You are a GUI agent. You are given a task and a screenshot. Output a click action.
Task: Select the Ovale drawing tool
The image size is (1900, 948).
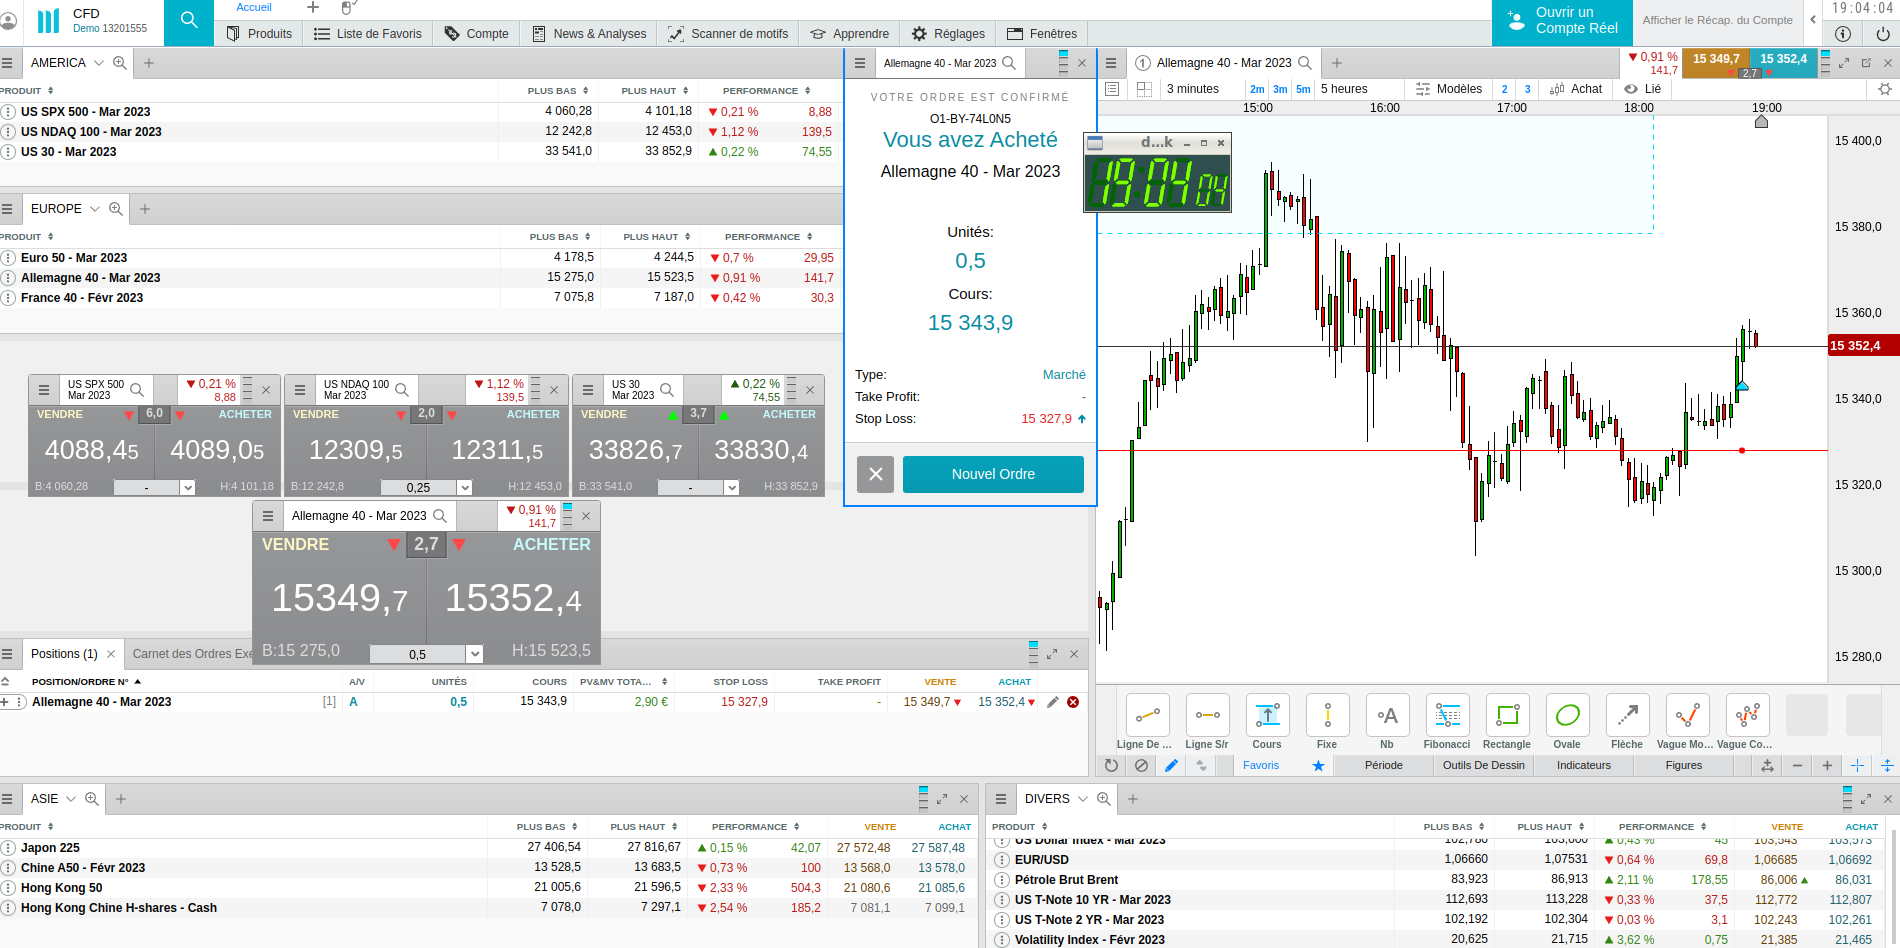click(x=1567, y=722)
